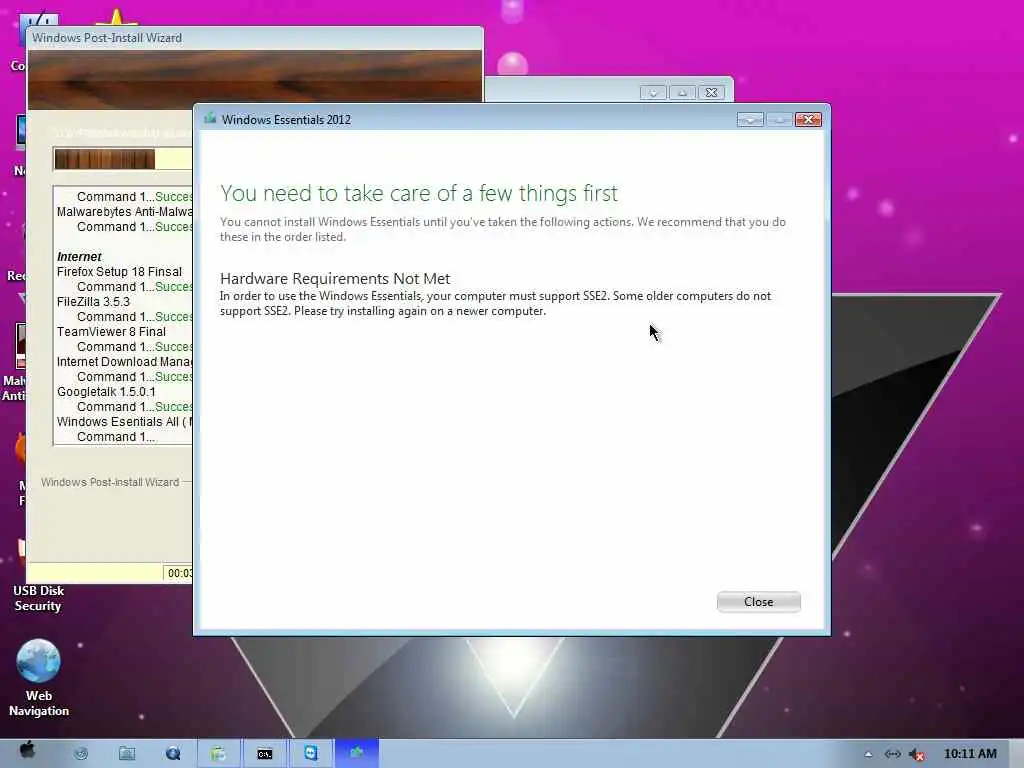Open the Post-Install Wizard taskbar icon
1024x768 pixels.
[218, 754]
